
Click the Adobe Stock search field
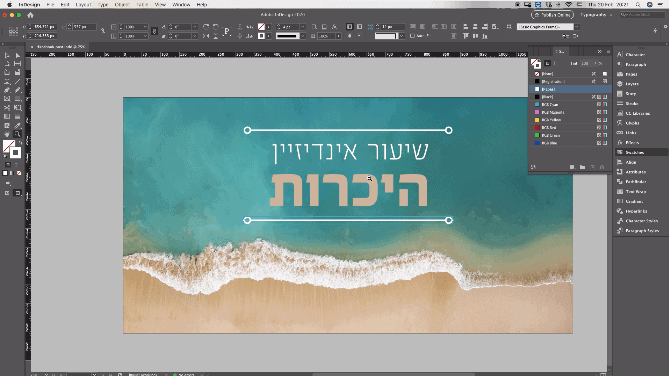[x=643, y=15]
